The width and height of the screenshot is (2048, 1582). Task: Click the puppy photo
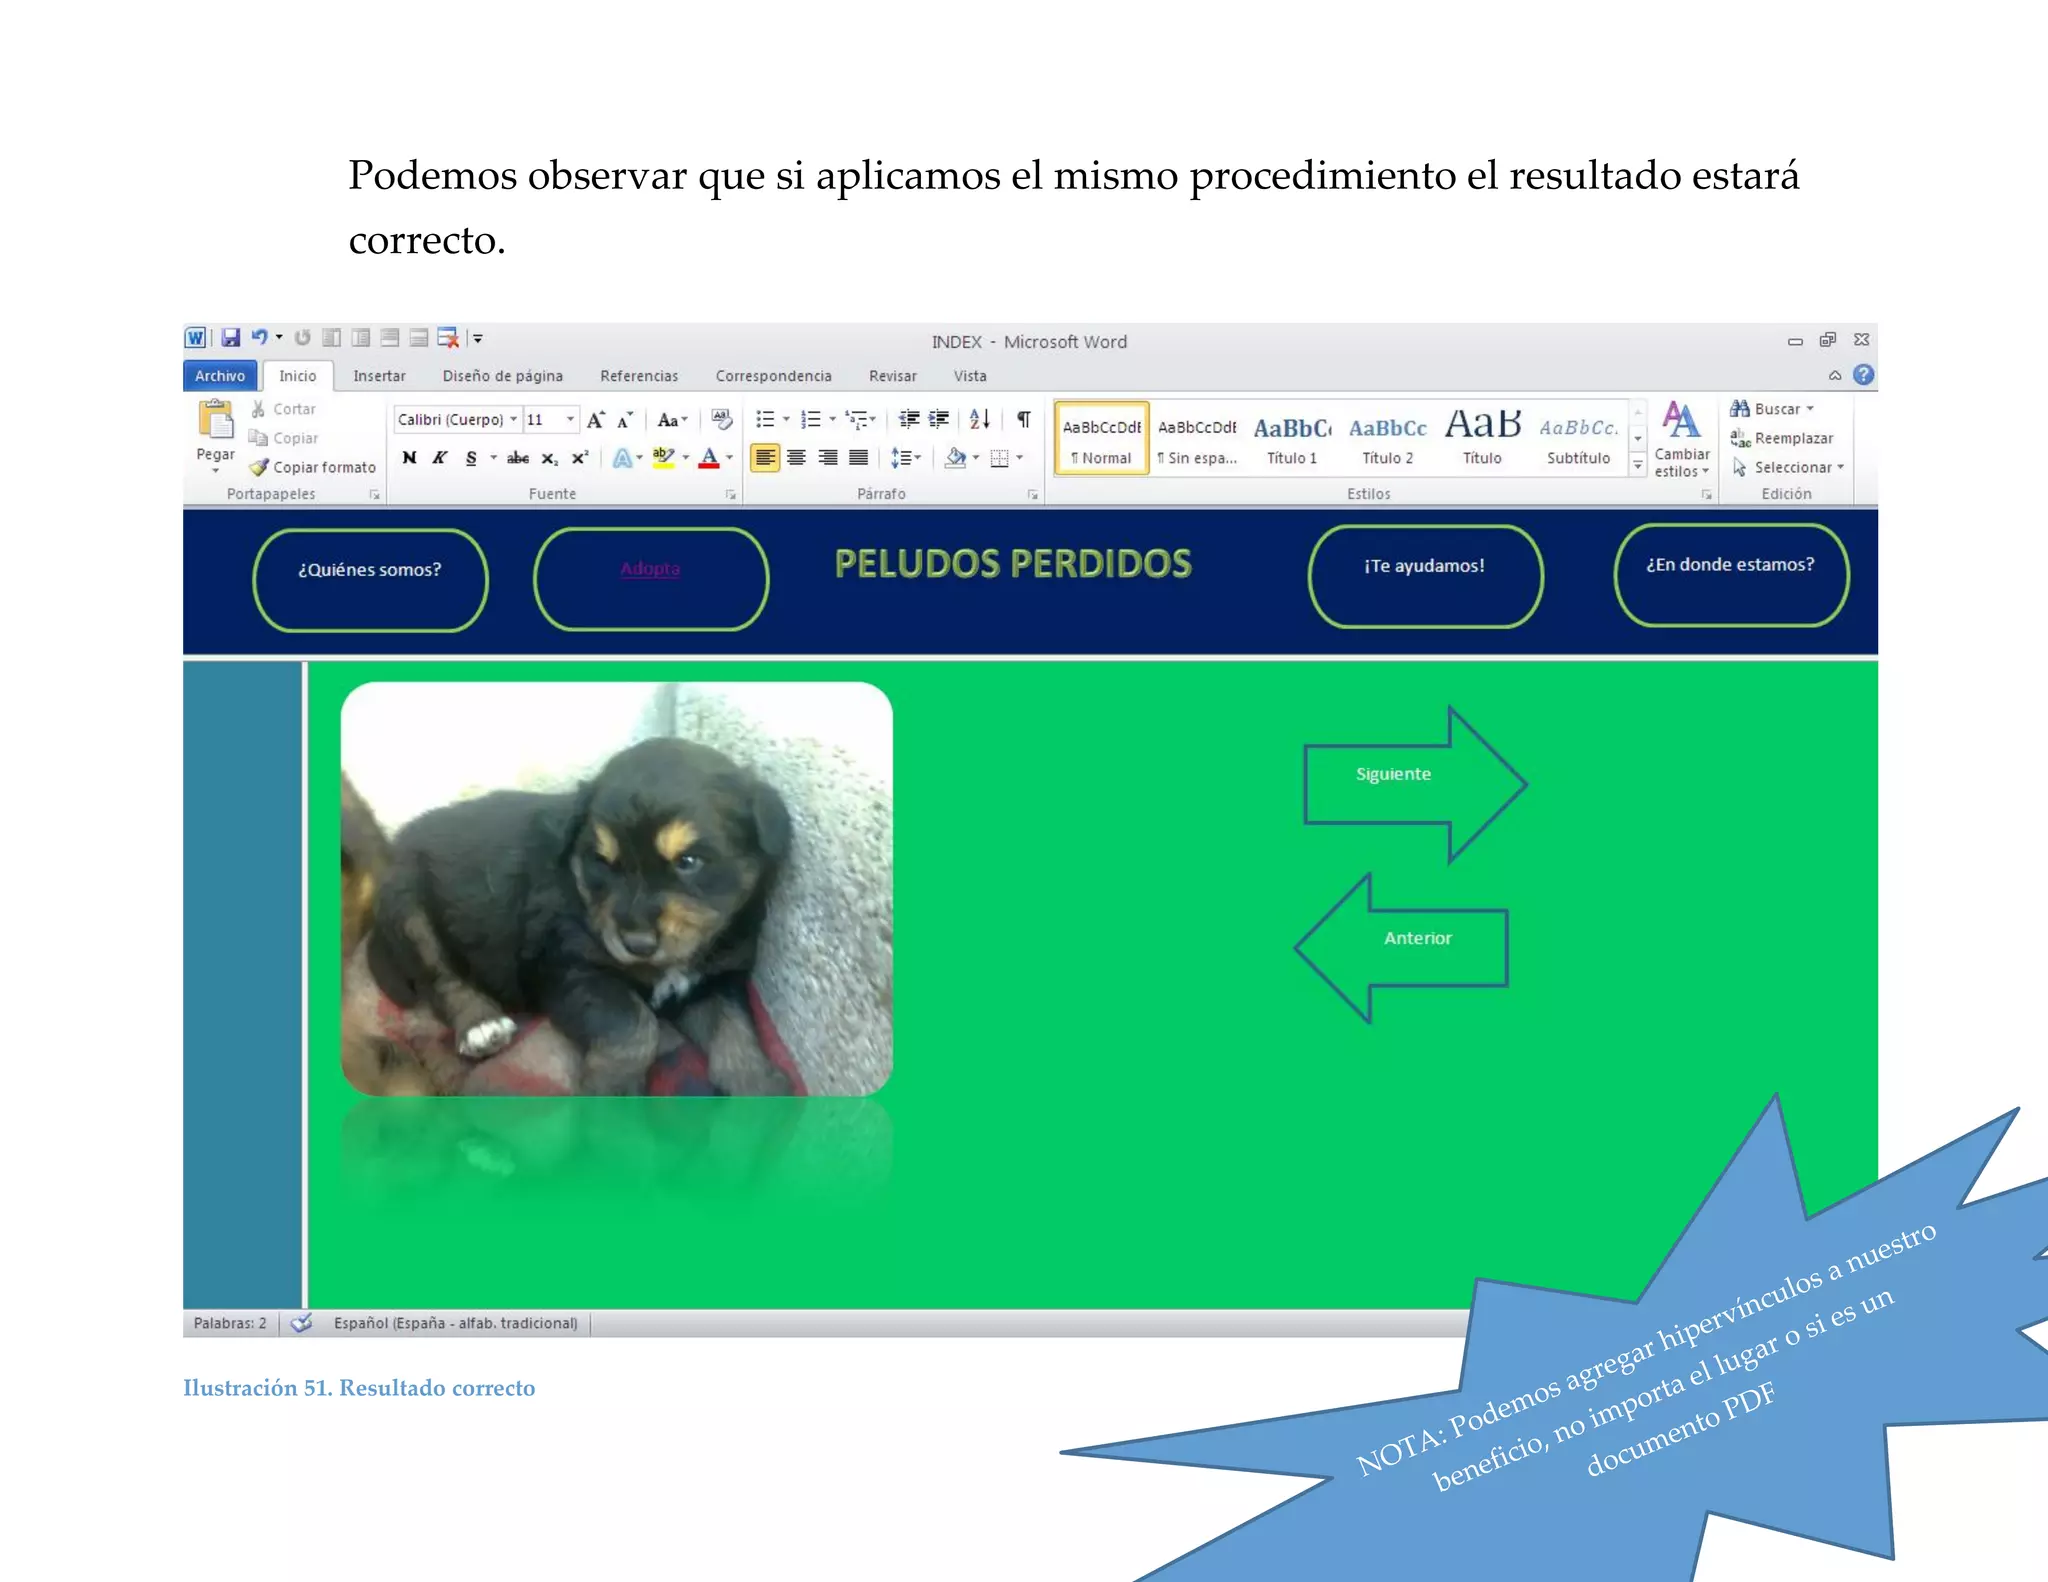coord(616,888)
